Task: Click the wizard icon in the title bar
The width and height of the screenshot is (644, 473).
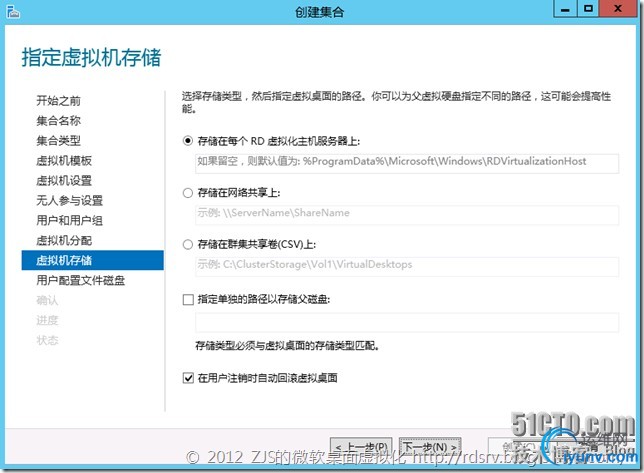Action: pos(13,11)
